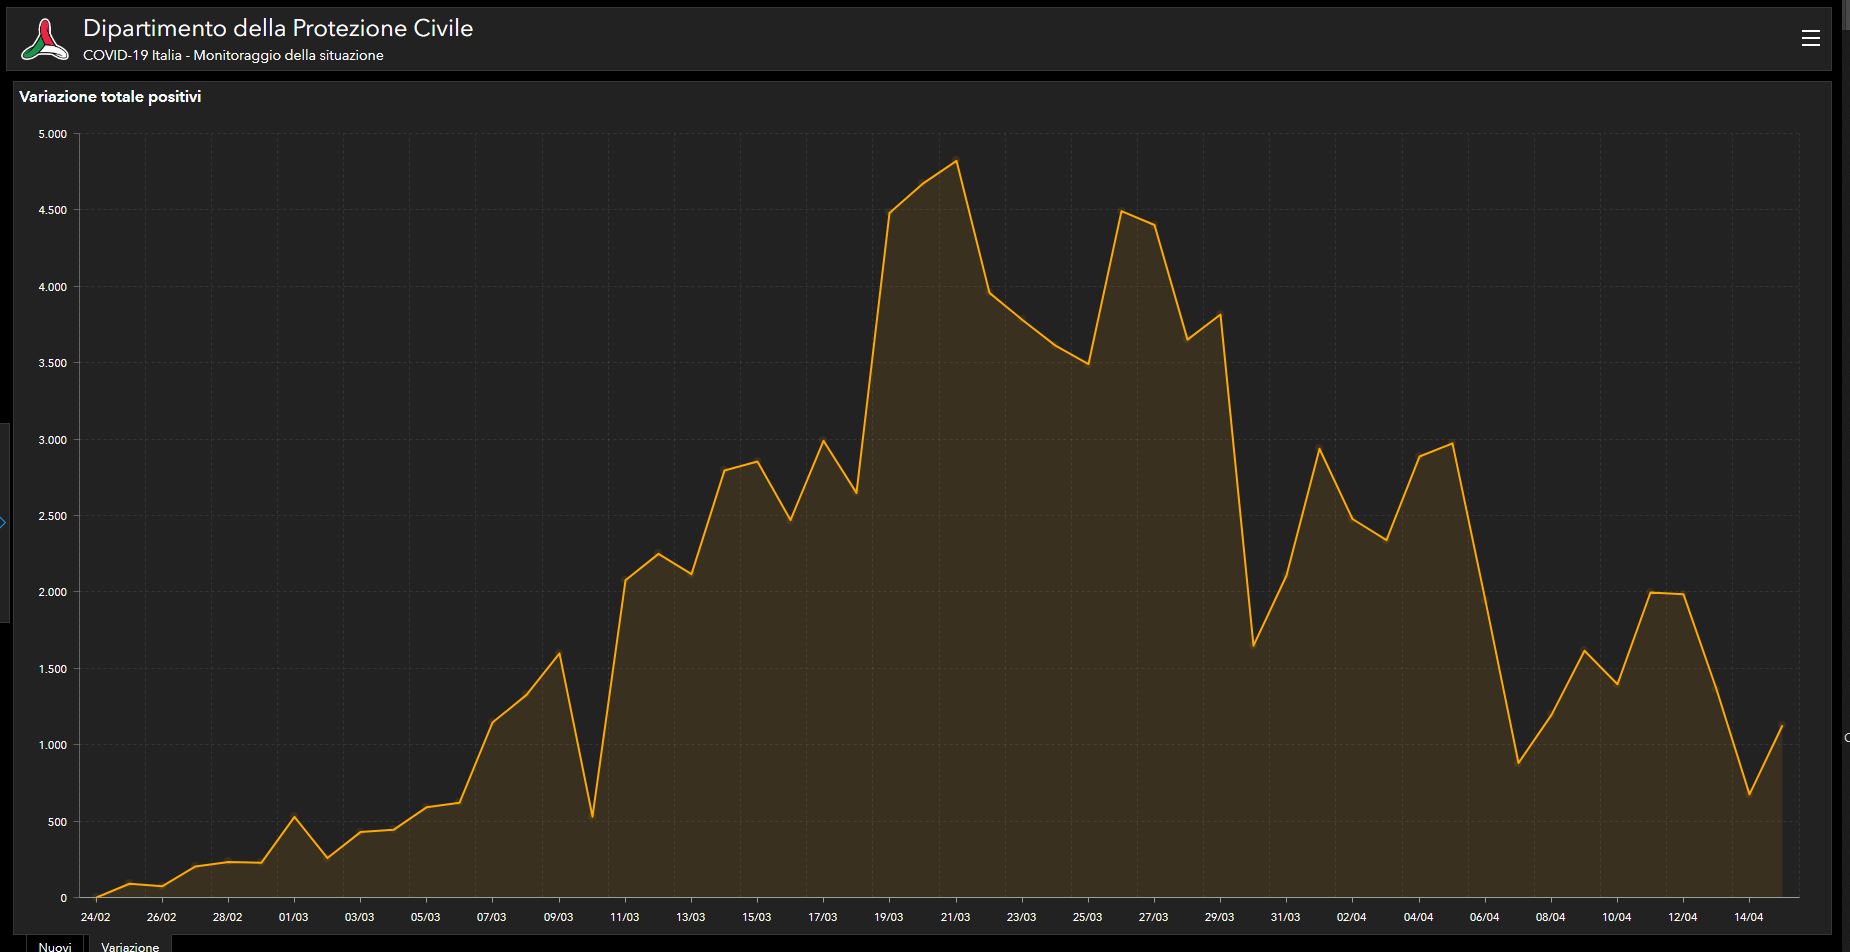Screen dimensions: 1850x952
Task: Expand the collapsed left side panel arrow
Action: (3, 522)
